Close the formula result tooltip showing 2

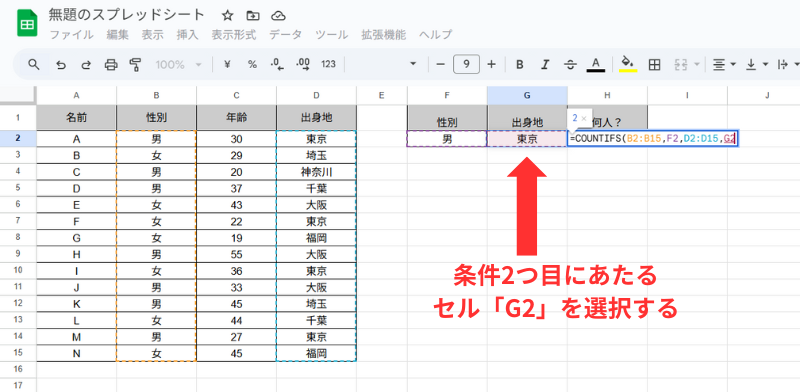pos(584,118)
